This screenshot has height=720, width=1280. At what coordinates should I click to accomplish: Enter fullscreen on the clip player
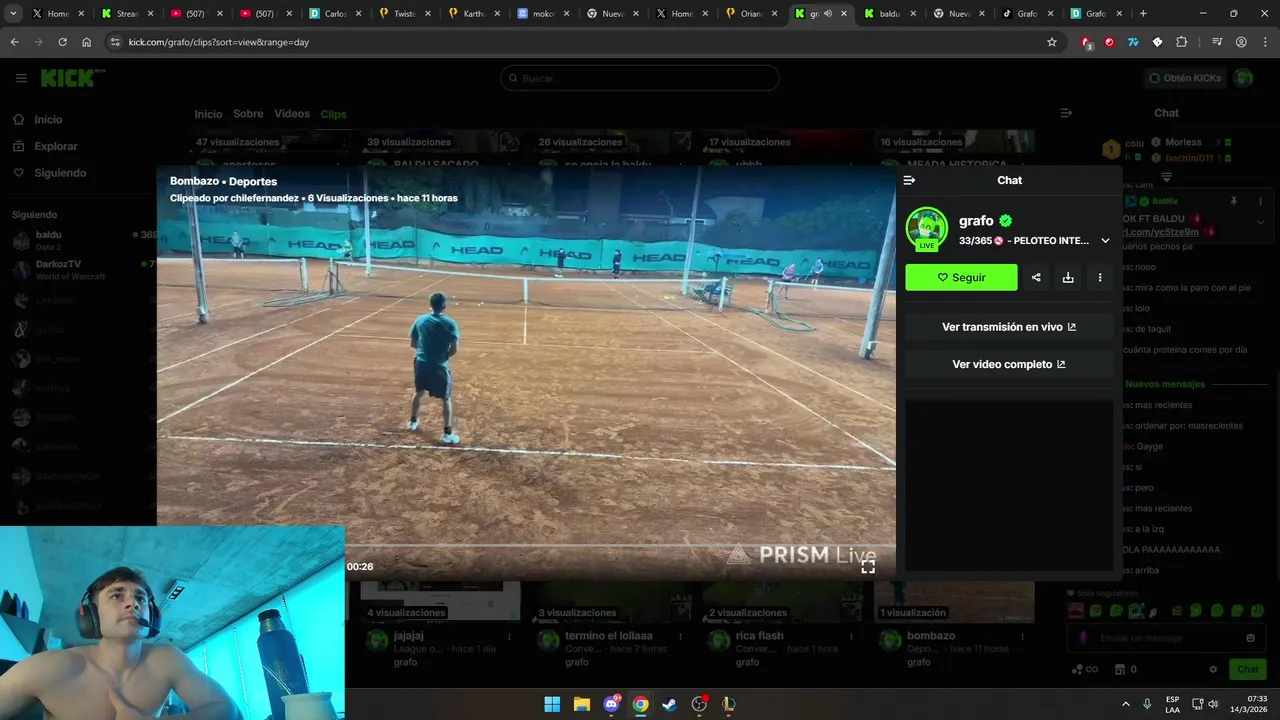868,566
